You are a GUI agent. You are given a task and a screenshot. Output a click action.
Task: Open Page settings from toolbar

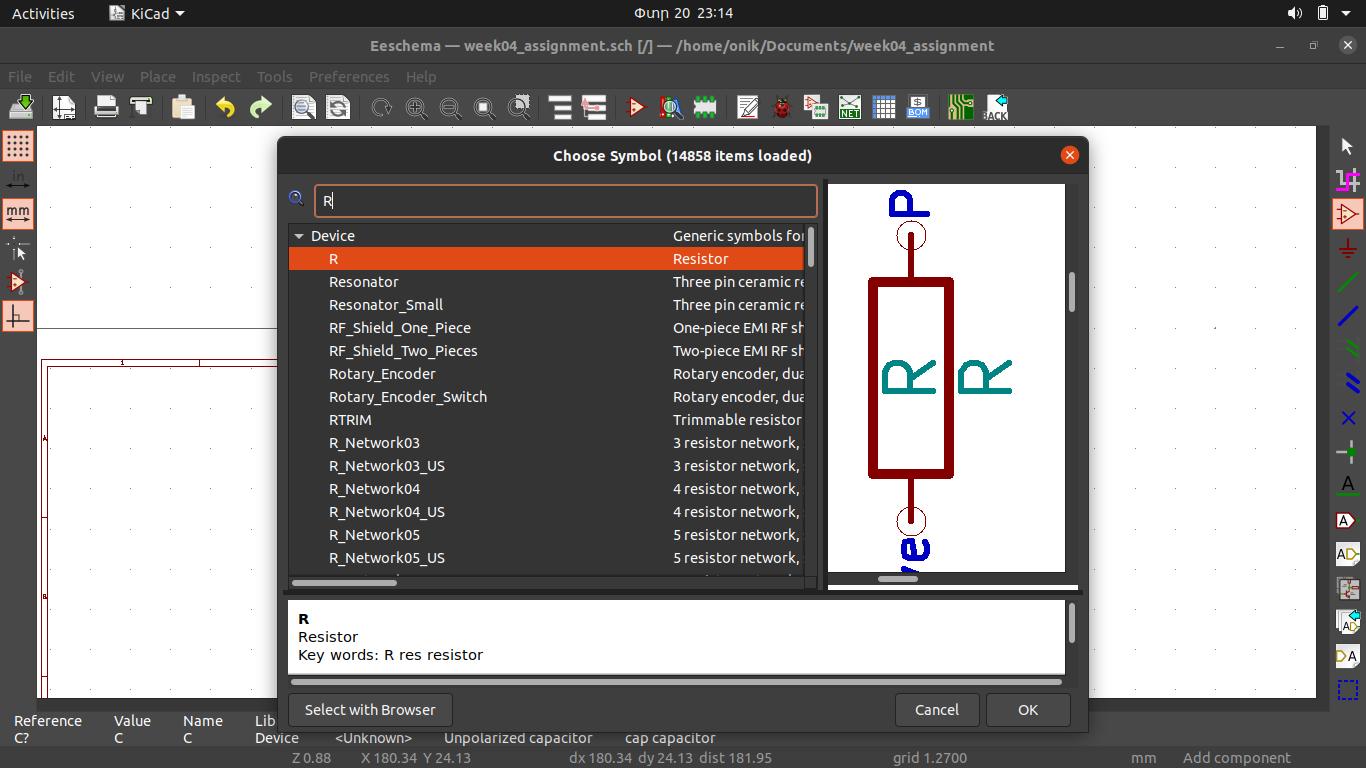point(64,107)
